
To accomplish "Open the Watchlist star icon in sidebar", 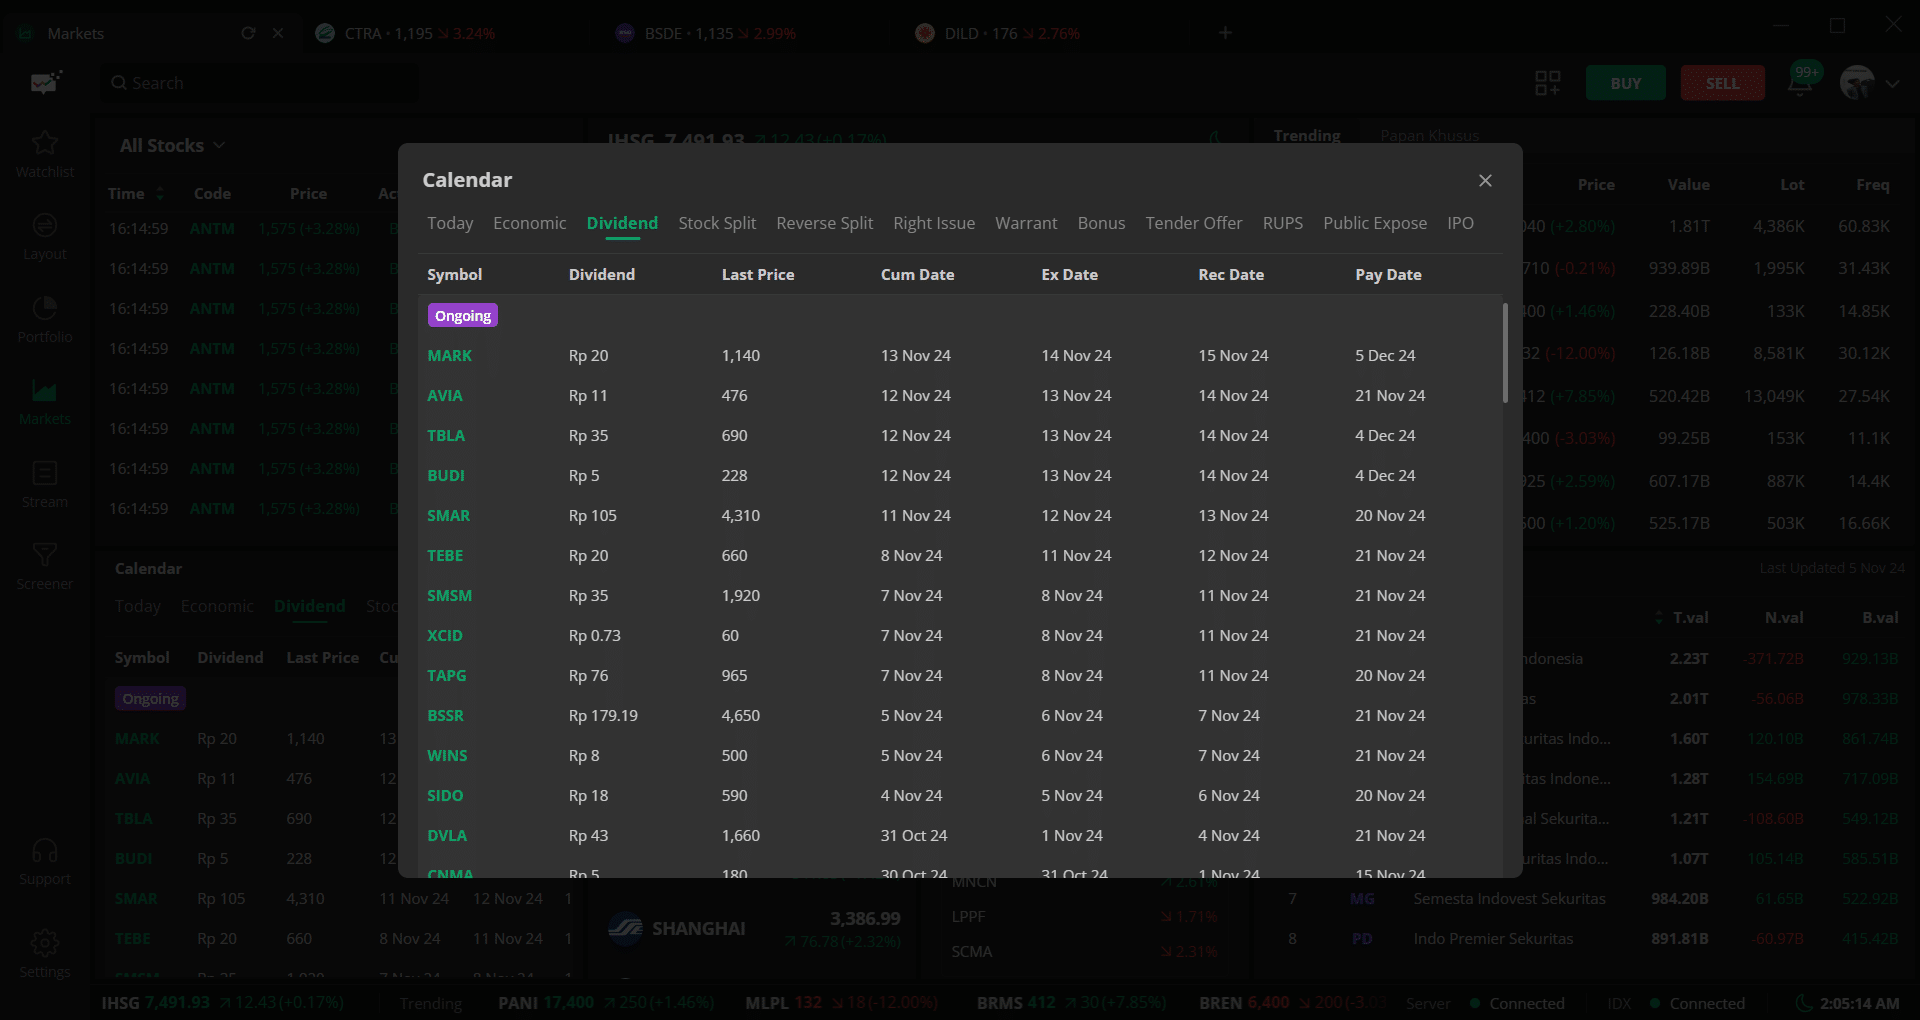I will pyautogui.click(x=45, y=144).
